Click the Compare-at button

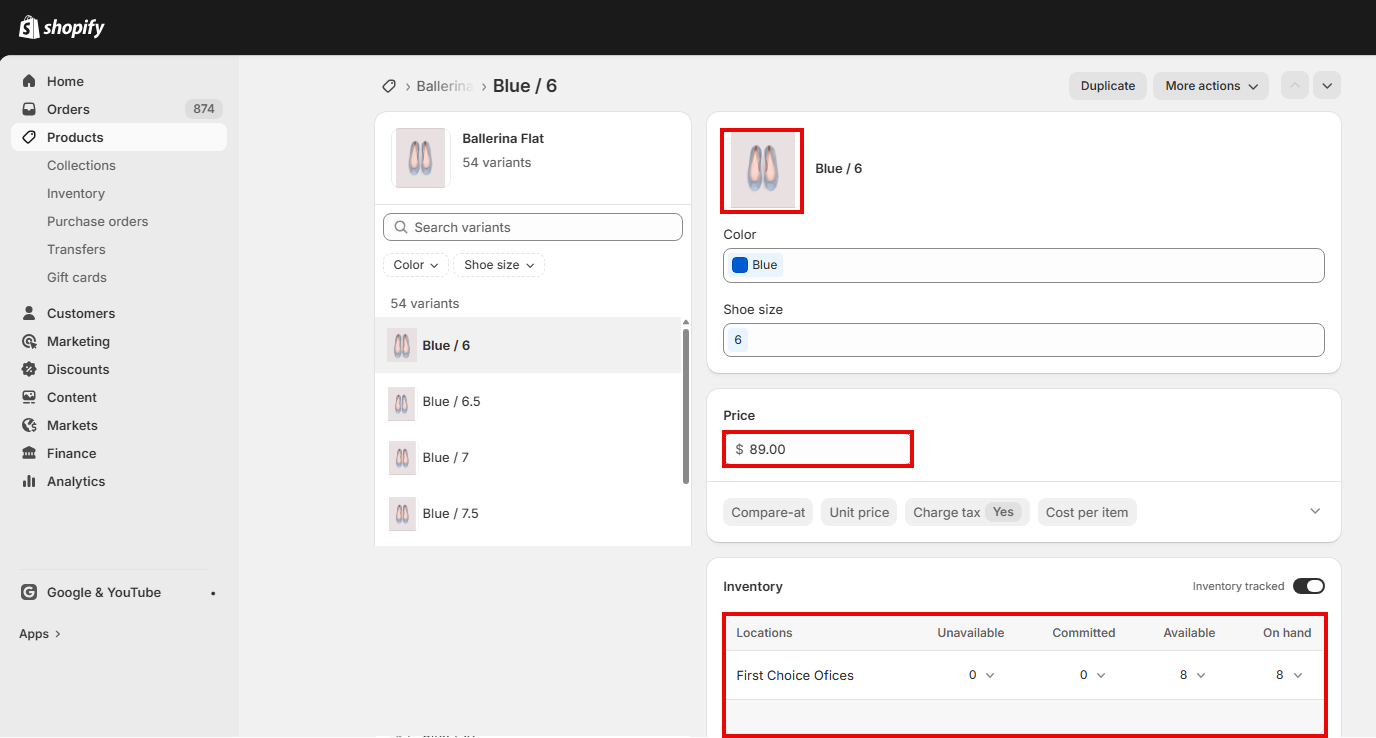click(x=767, y=512)
